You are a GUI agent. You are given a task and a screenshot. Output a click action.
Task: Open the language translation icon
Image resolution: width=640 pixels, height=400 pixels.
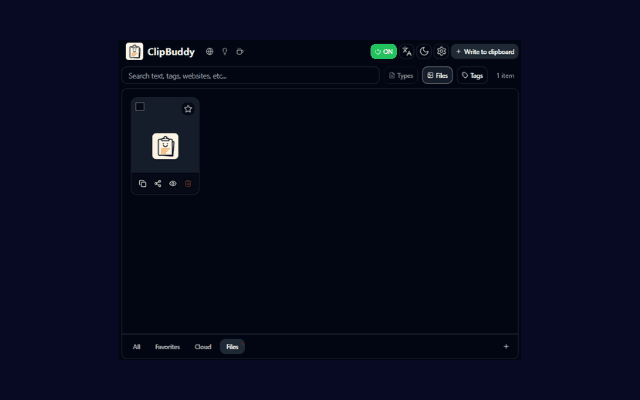(x=407, y=51)
